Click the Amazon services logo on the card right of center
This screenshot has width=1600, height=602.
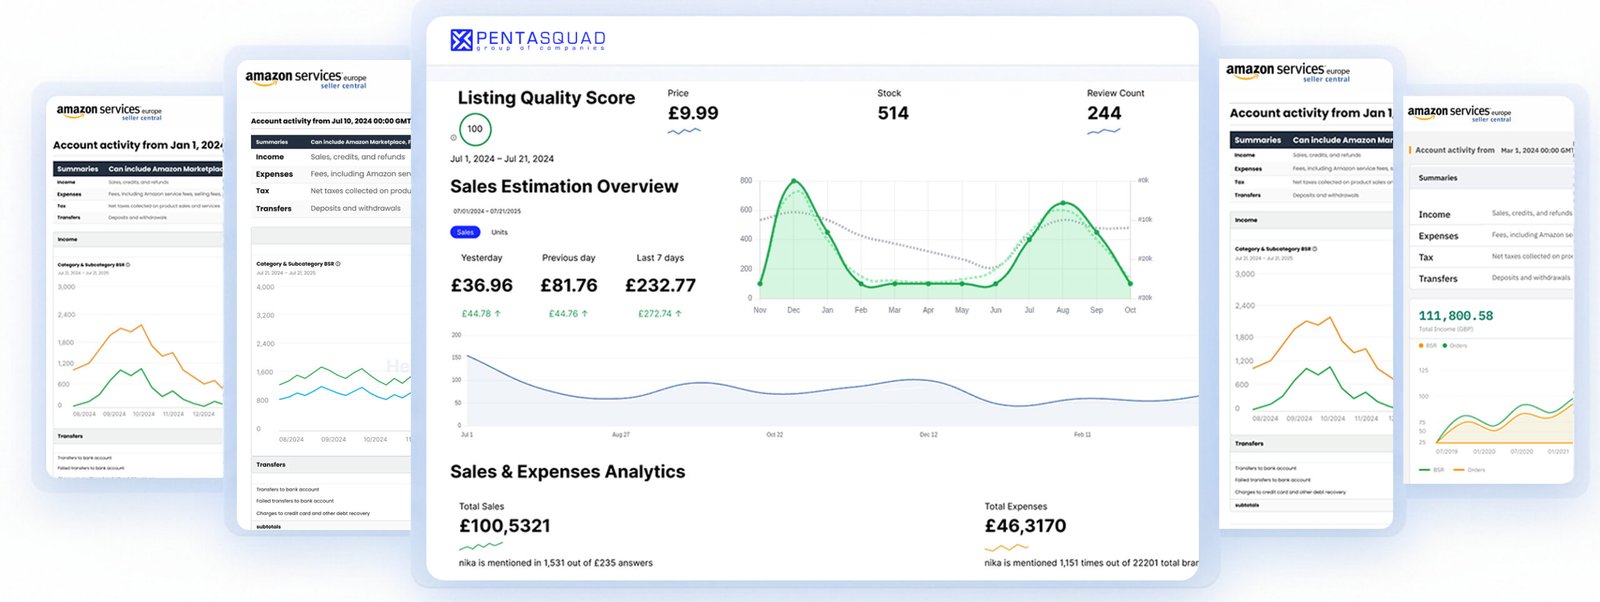1288,71
